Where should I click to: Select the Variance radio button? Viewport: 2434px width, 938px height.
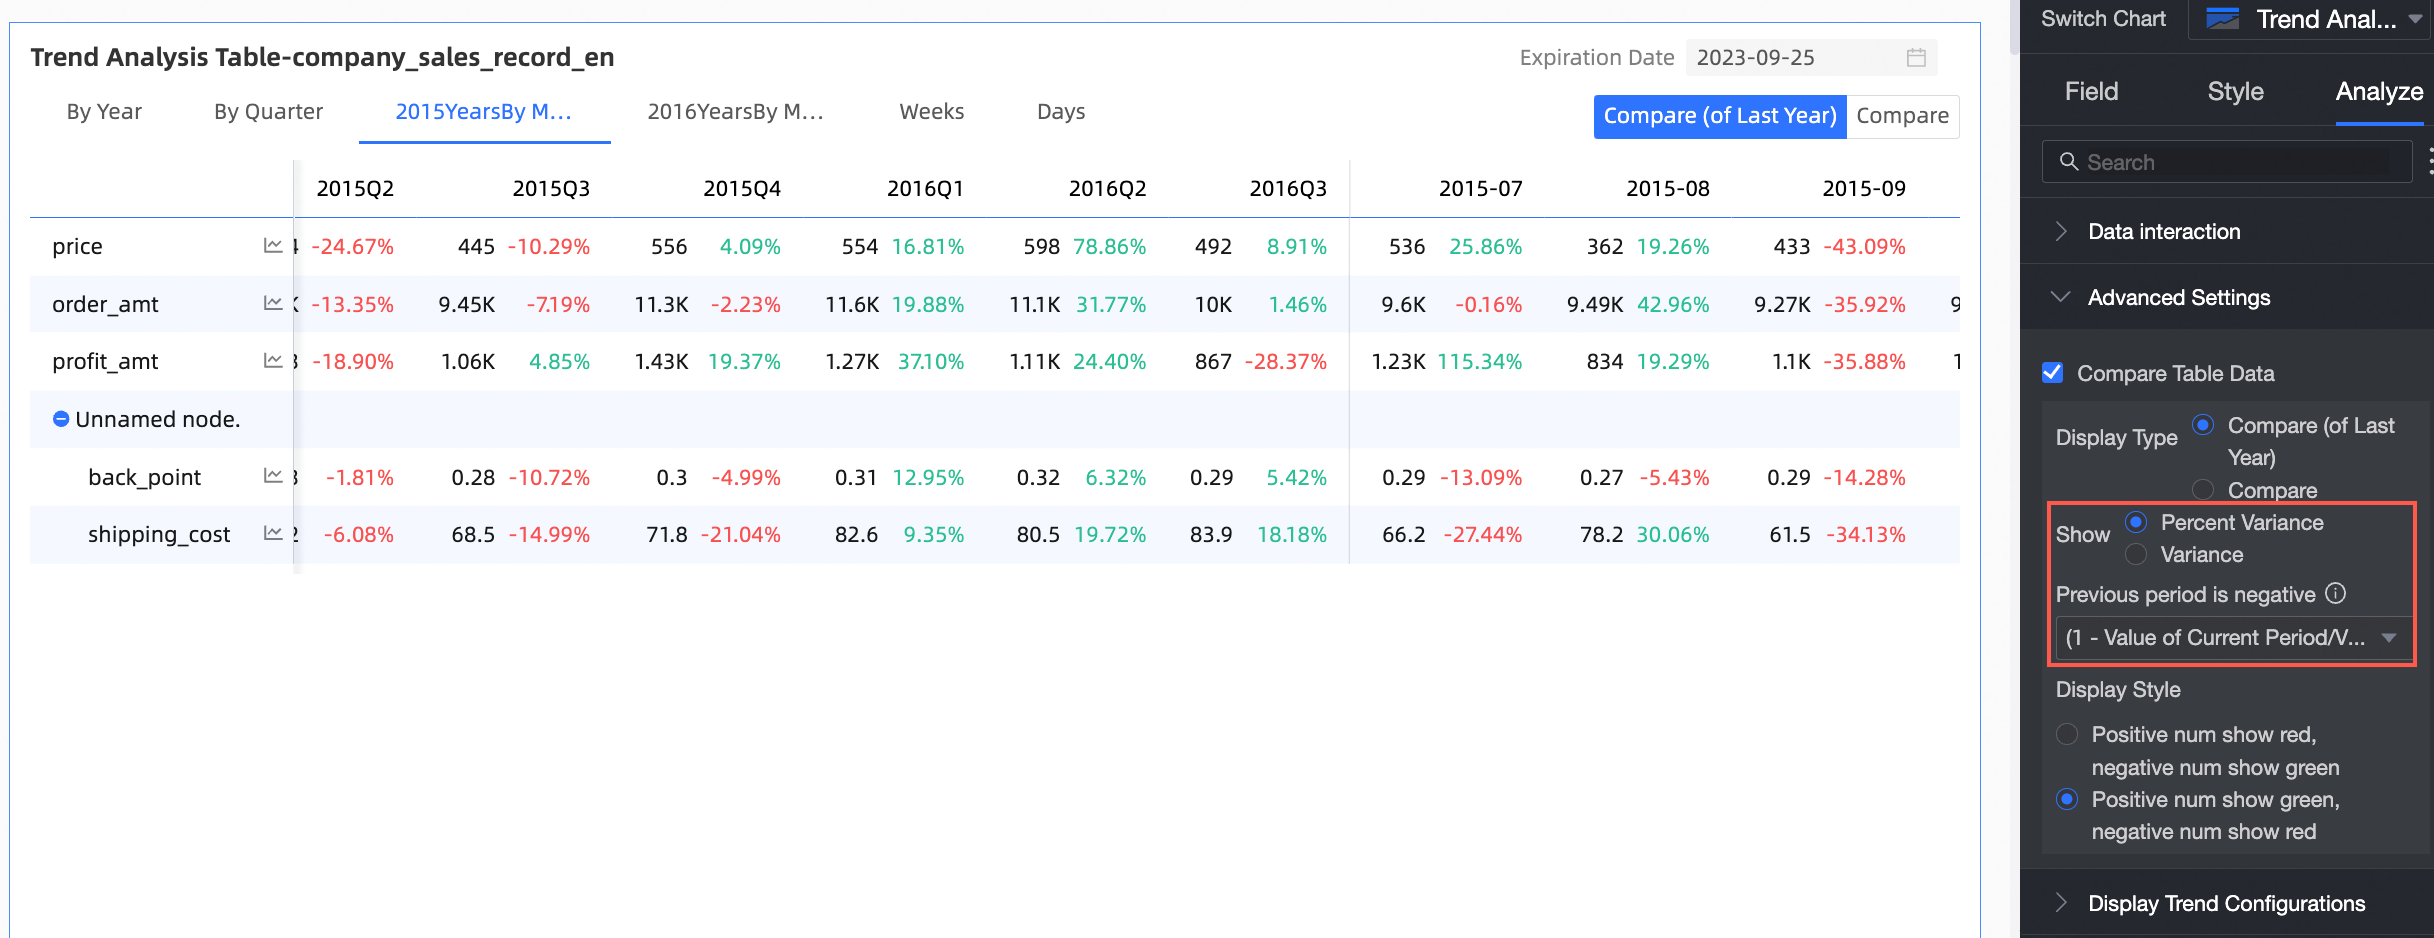pyautogui.click(x=2136, y=554)
